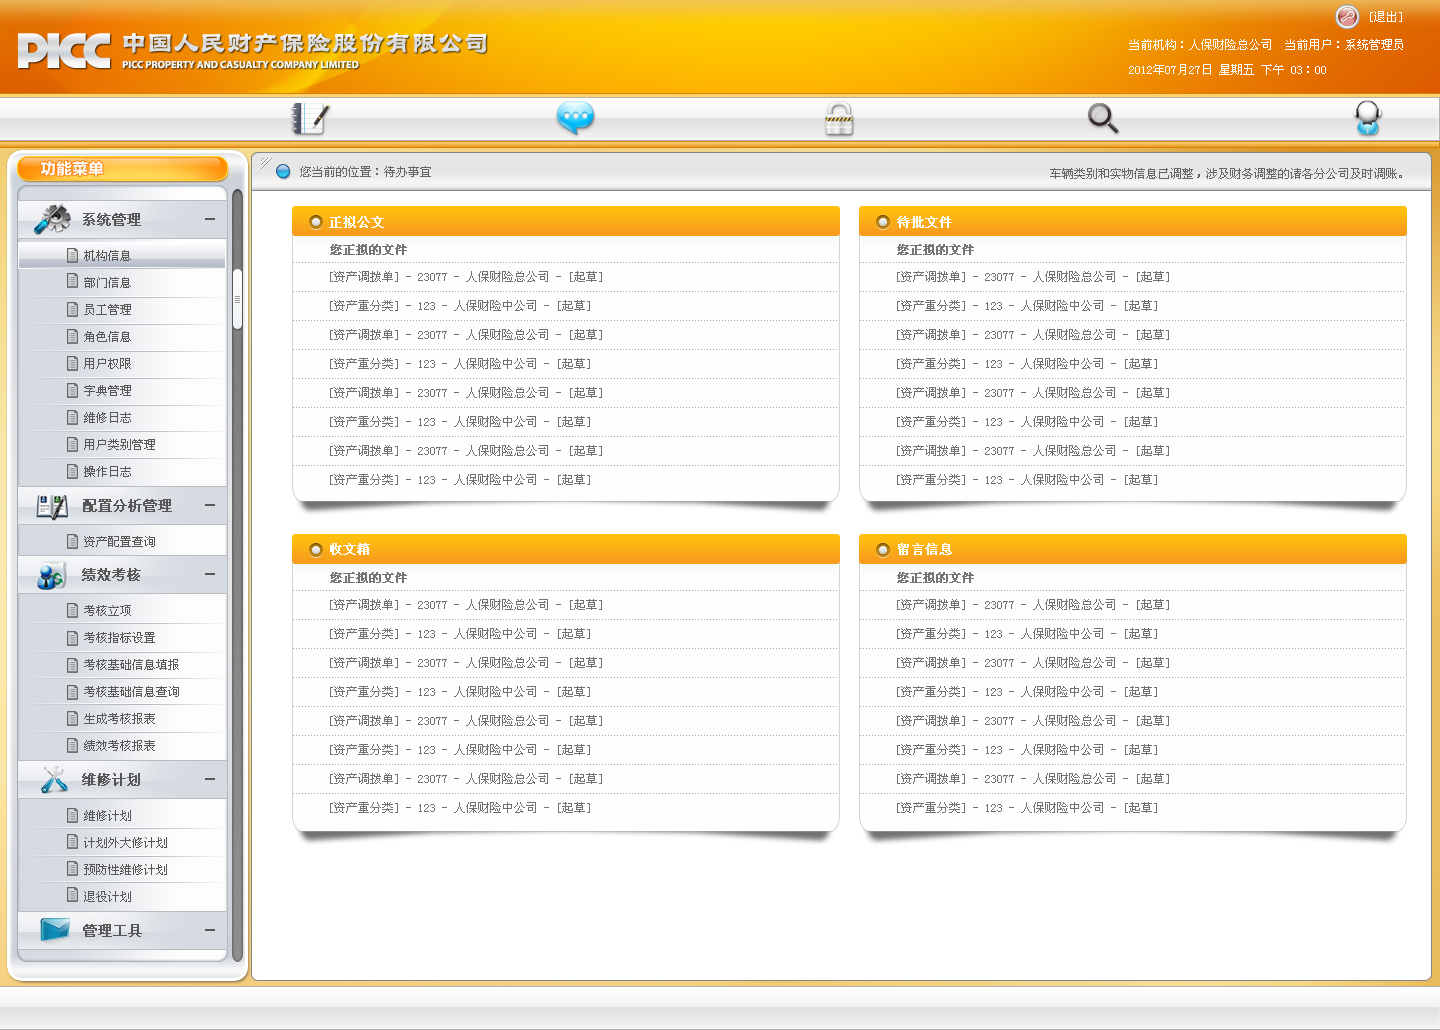Viewport: 1440px width, 1030px height.
Task: Click the blue globe location icon
Action: [x=283, y=172]
